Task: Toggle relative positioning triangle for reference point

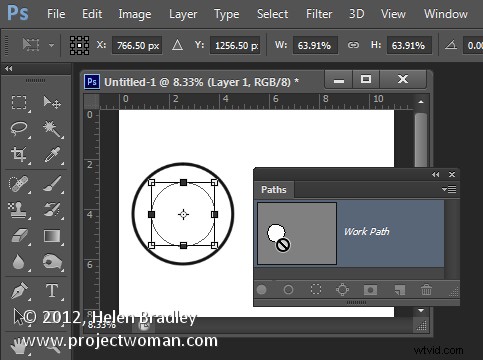Action: (x=177, y=45)
